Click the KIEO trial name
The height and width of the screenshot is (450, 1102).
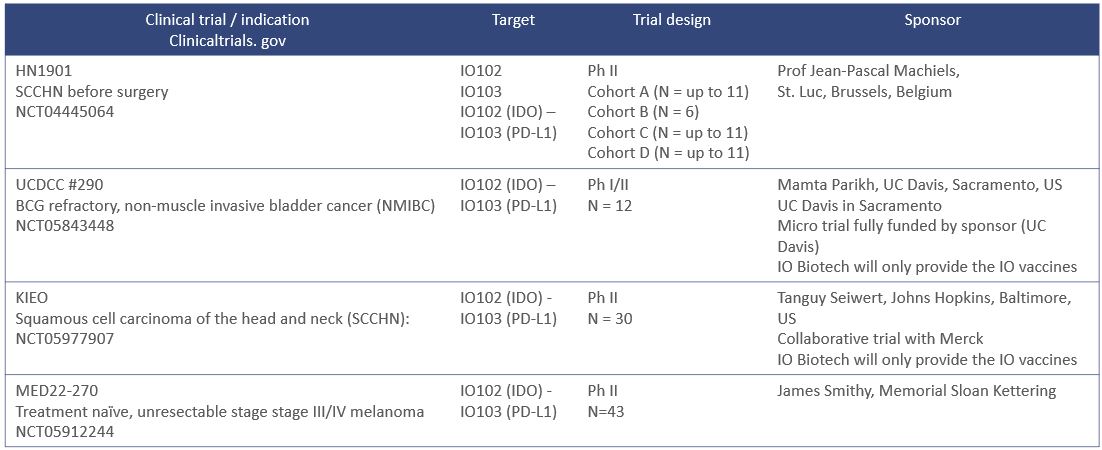pyautogui.click(x=35, y=298)
